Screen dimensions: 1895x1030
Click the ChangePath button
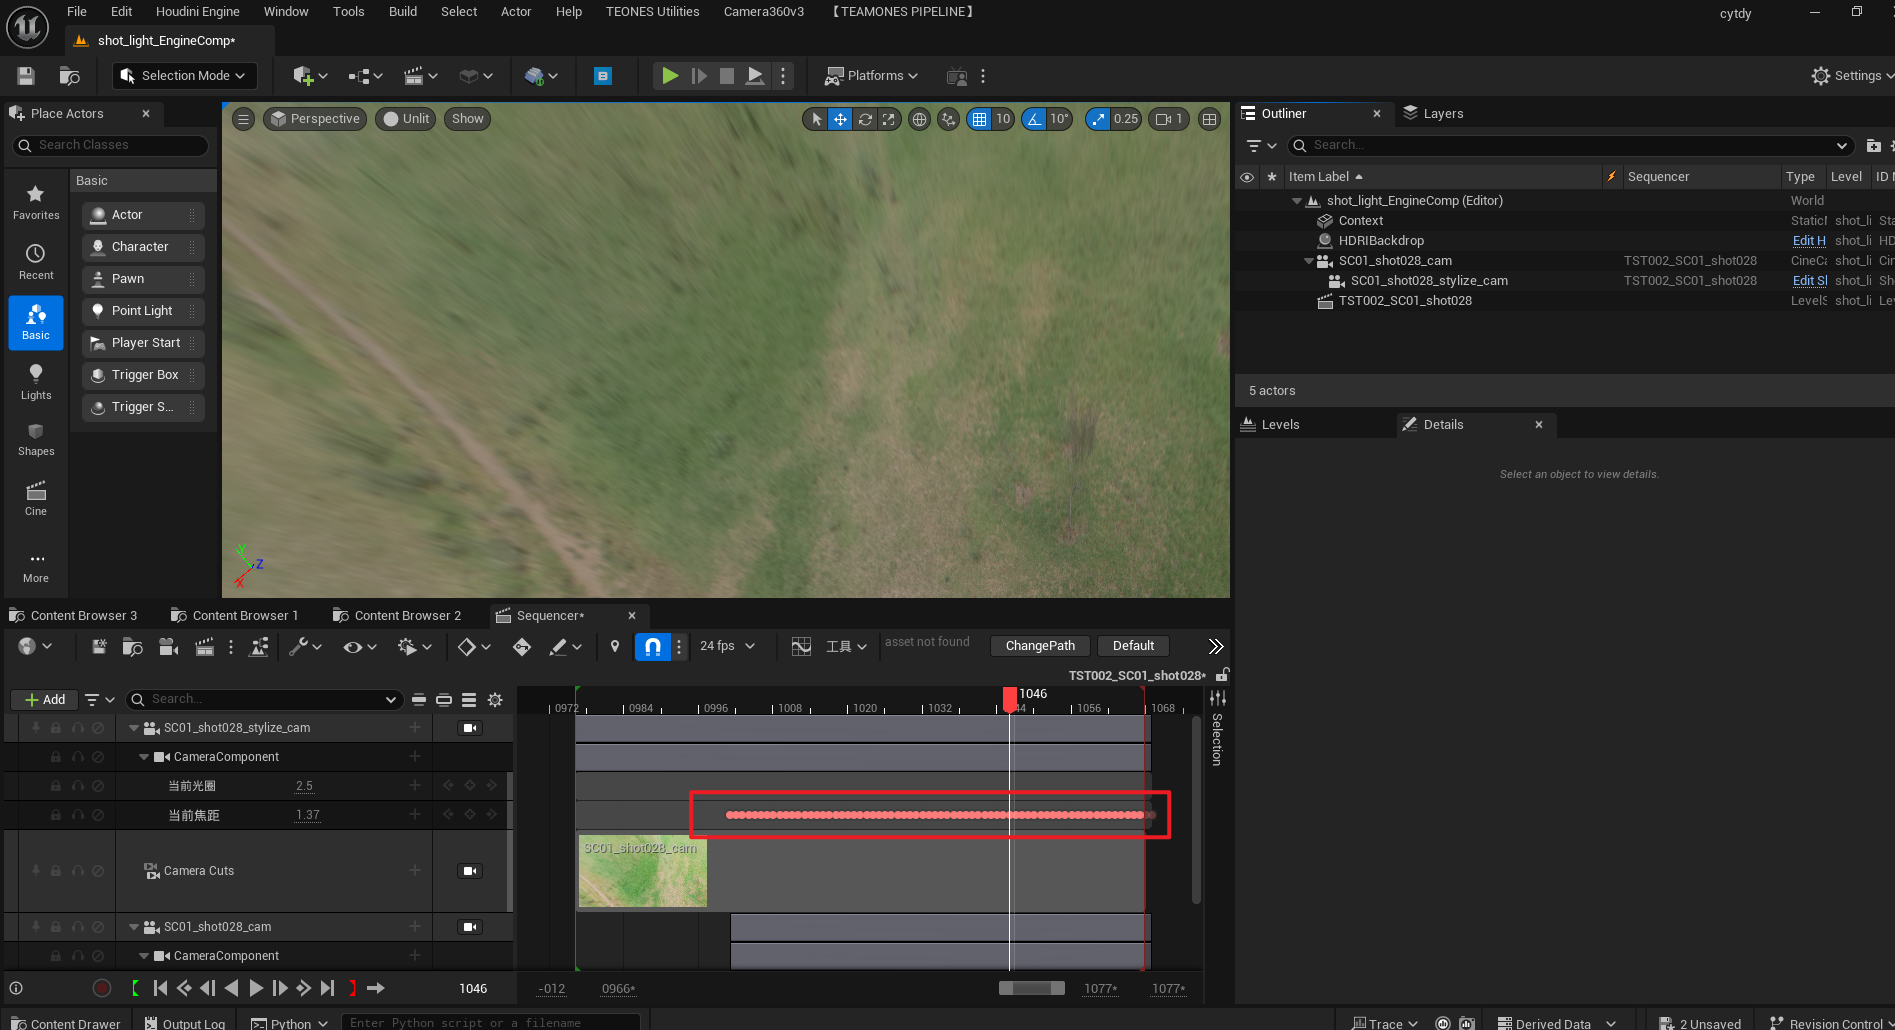point(1040,646)
